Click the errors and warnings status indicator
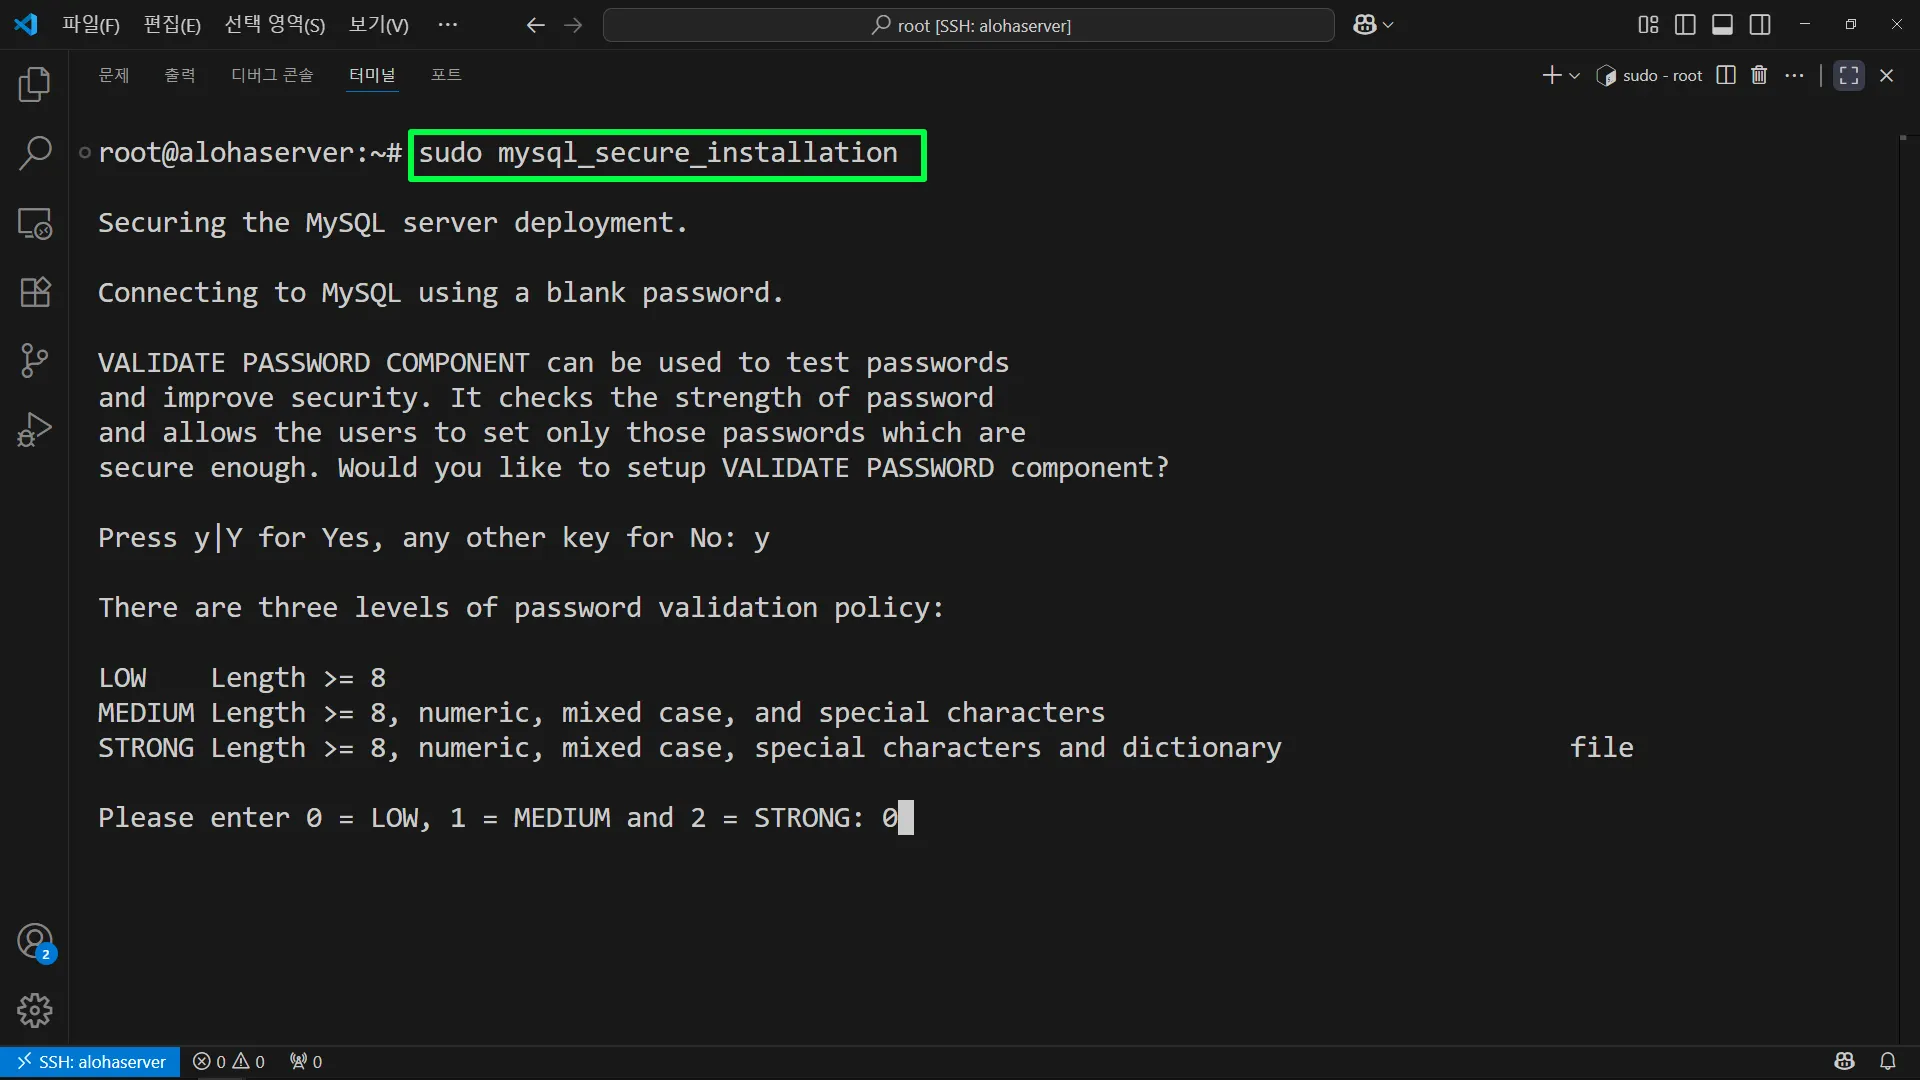The height and width of the screenshot is (1080, 1920). click(x=229, y=1061)
